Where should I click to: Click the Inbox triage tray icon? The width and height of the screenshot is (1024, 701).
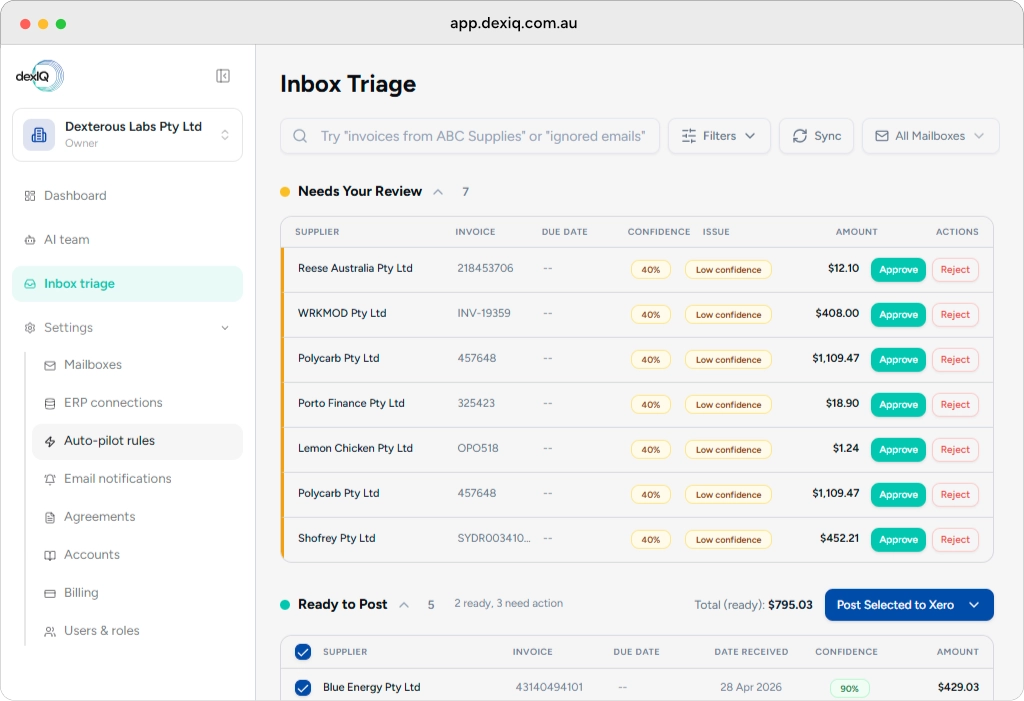[x=30, y=284]
